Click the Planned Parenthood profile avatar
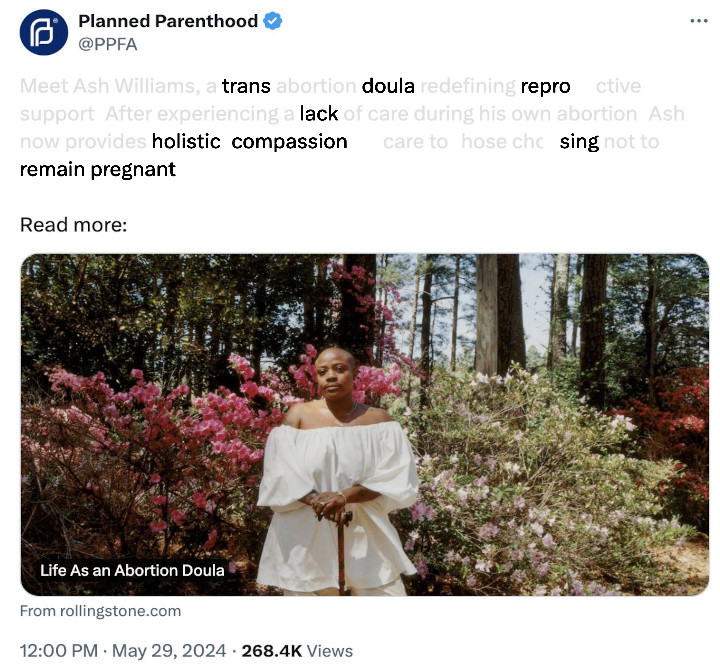This screenshot has height=666, width=720. 44,32
